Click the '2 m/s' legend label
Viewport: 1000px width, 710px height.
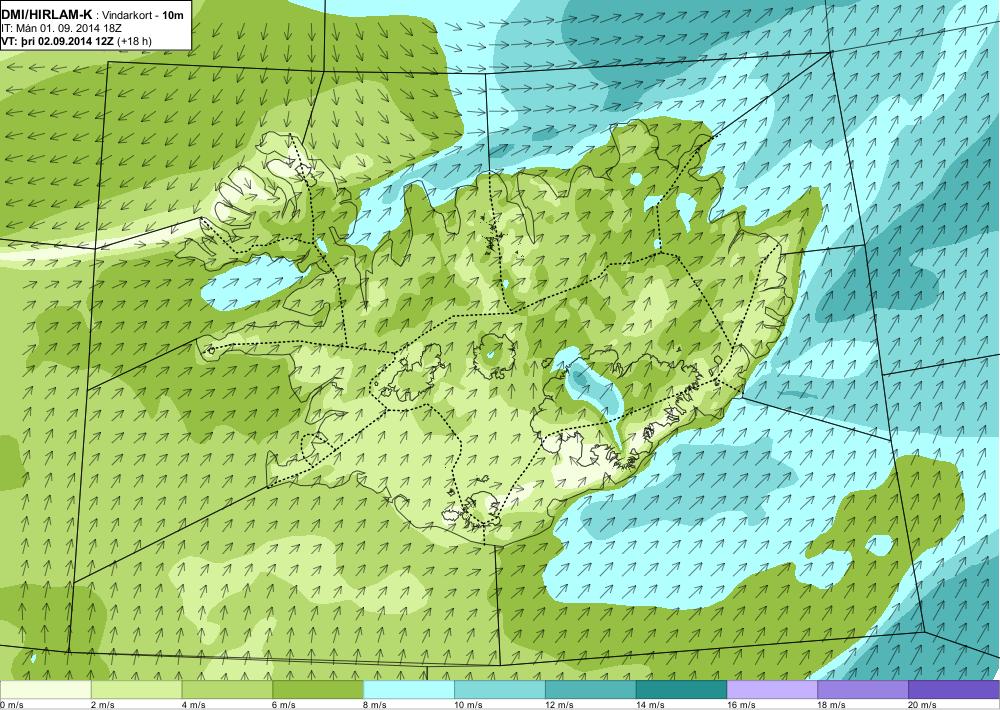pos(103,705)
